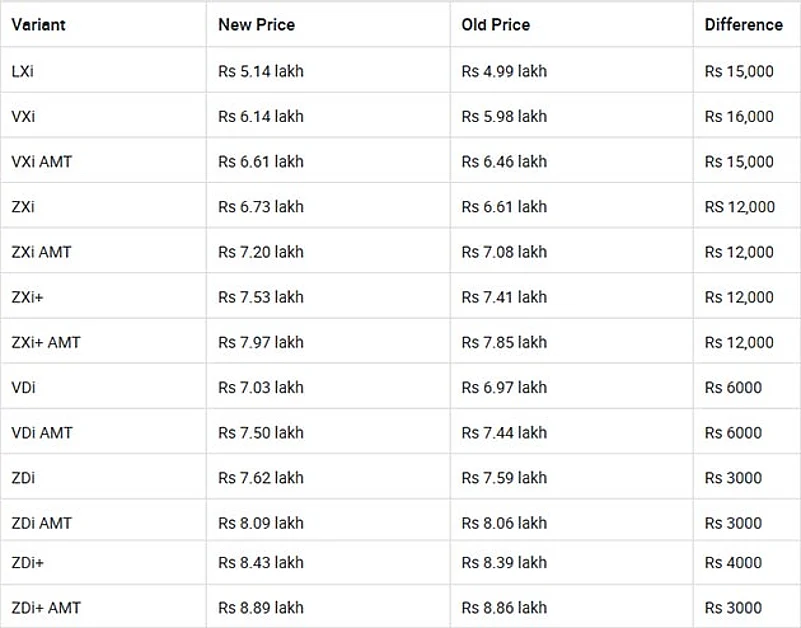This screenshot has width=801, height=628.
Task: Click the Old Price column header
Action: coord(496,25)
